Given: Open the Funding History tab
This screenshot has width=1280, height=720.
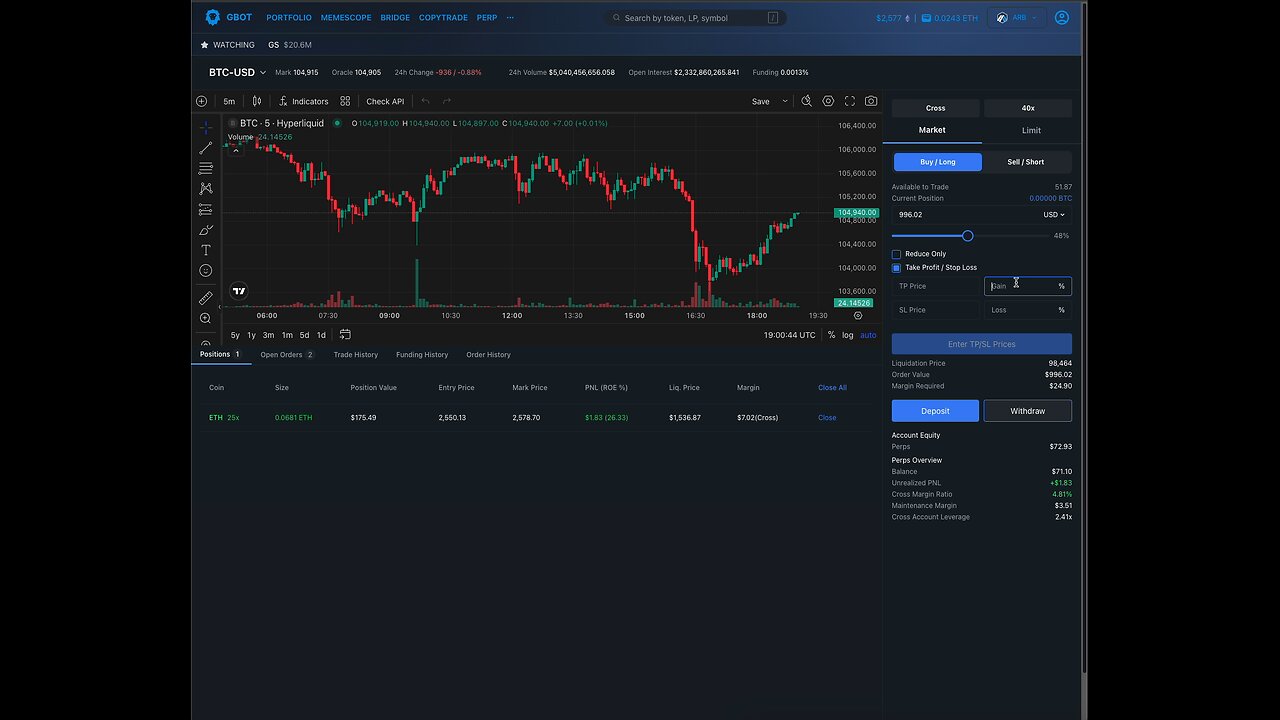Looking at the screenshot, I should coord(422,355).
